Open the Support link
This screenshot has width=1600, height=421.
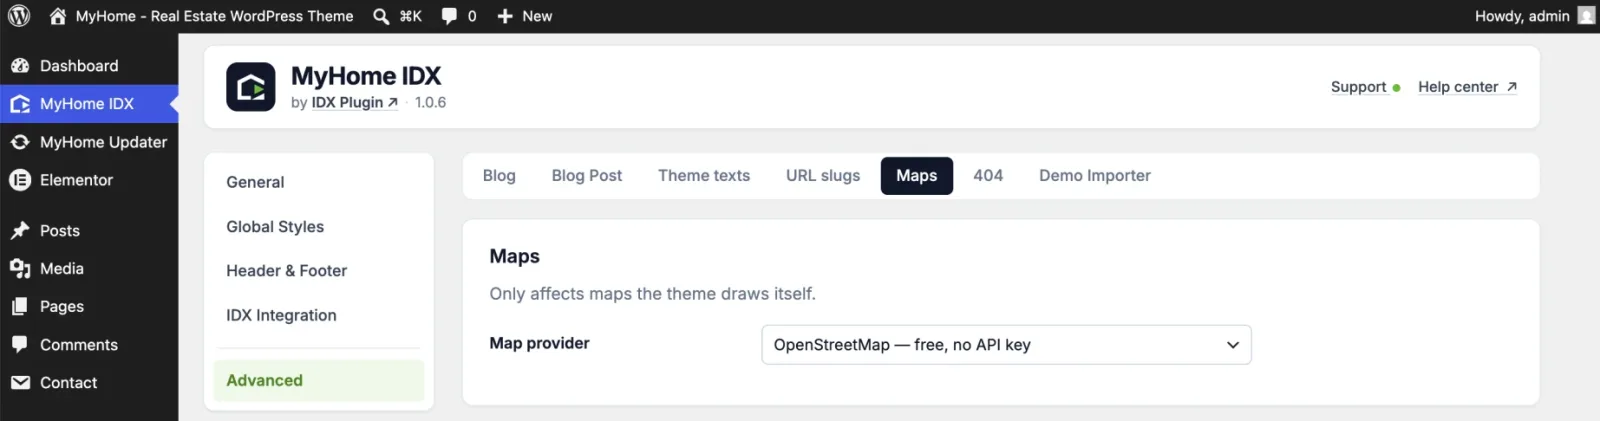[x=1358, y=87]
